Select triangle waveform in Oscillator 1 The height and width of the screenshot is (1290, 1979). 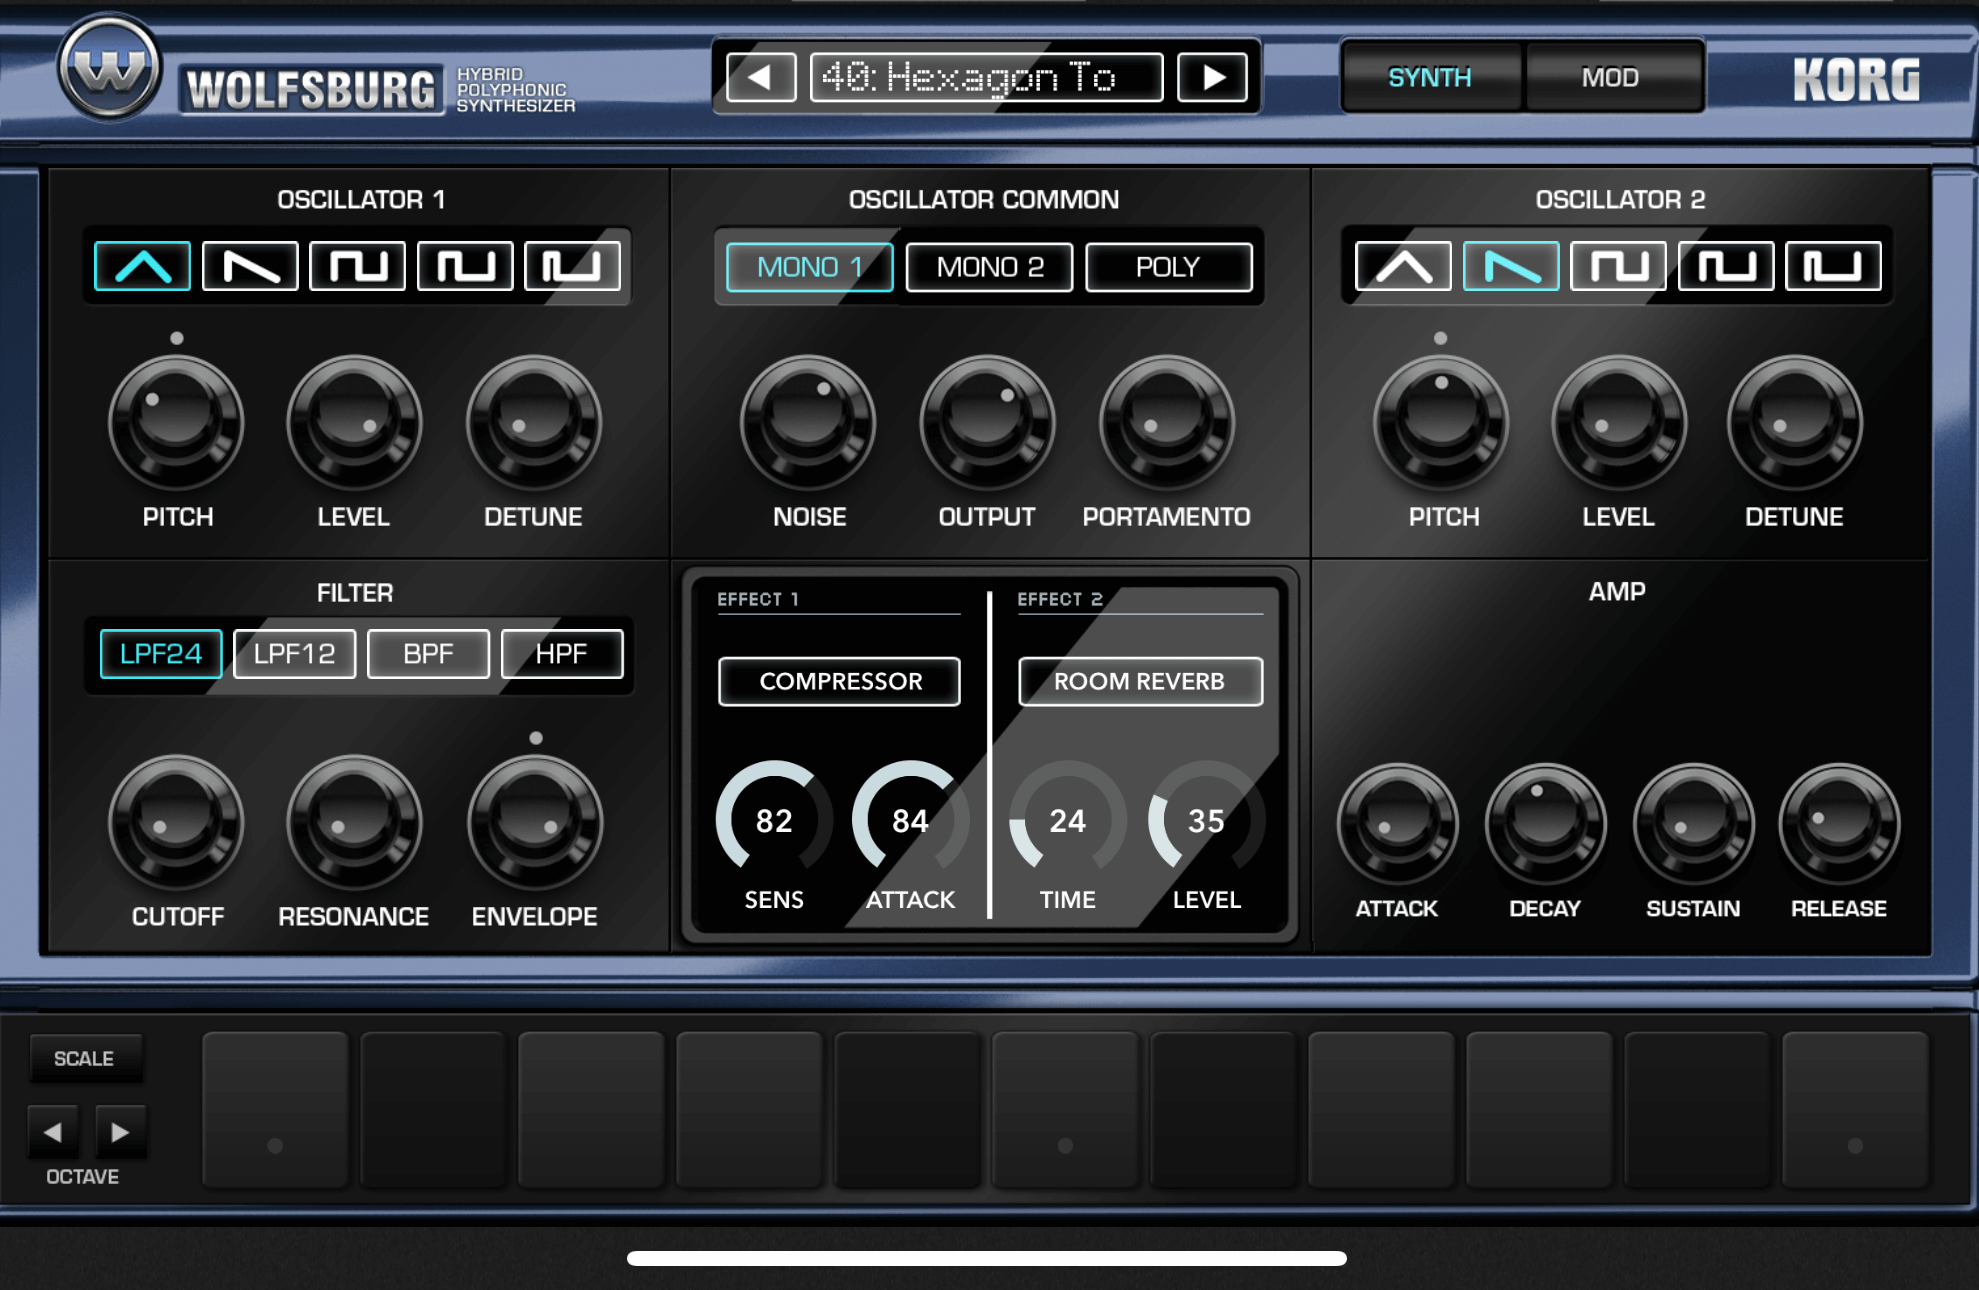pyautogui.click(x=142, y=266)
